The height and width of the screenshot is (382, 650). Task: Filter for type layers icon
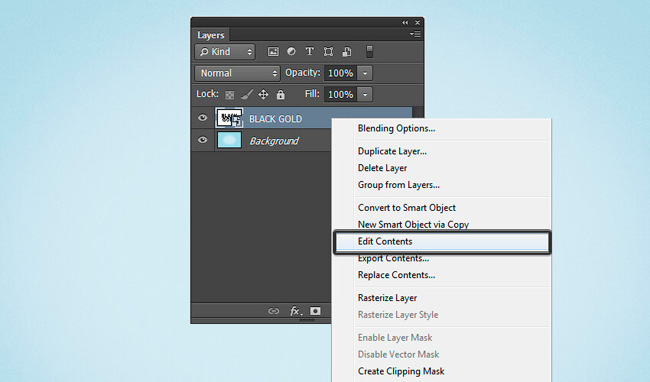310,51
